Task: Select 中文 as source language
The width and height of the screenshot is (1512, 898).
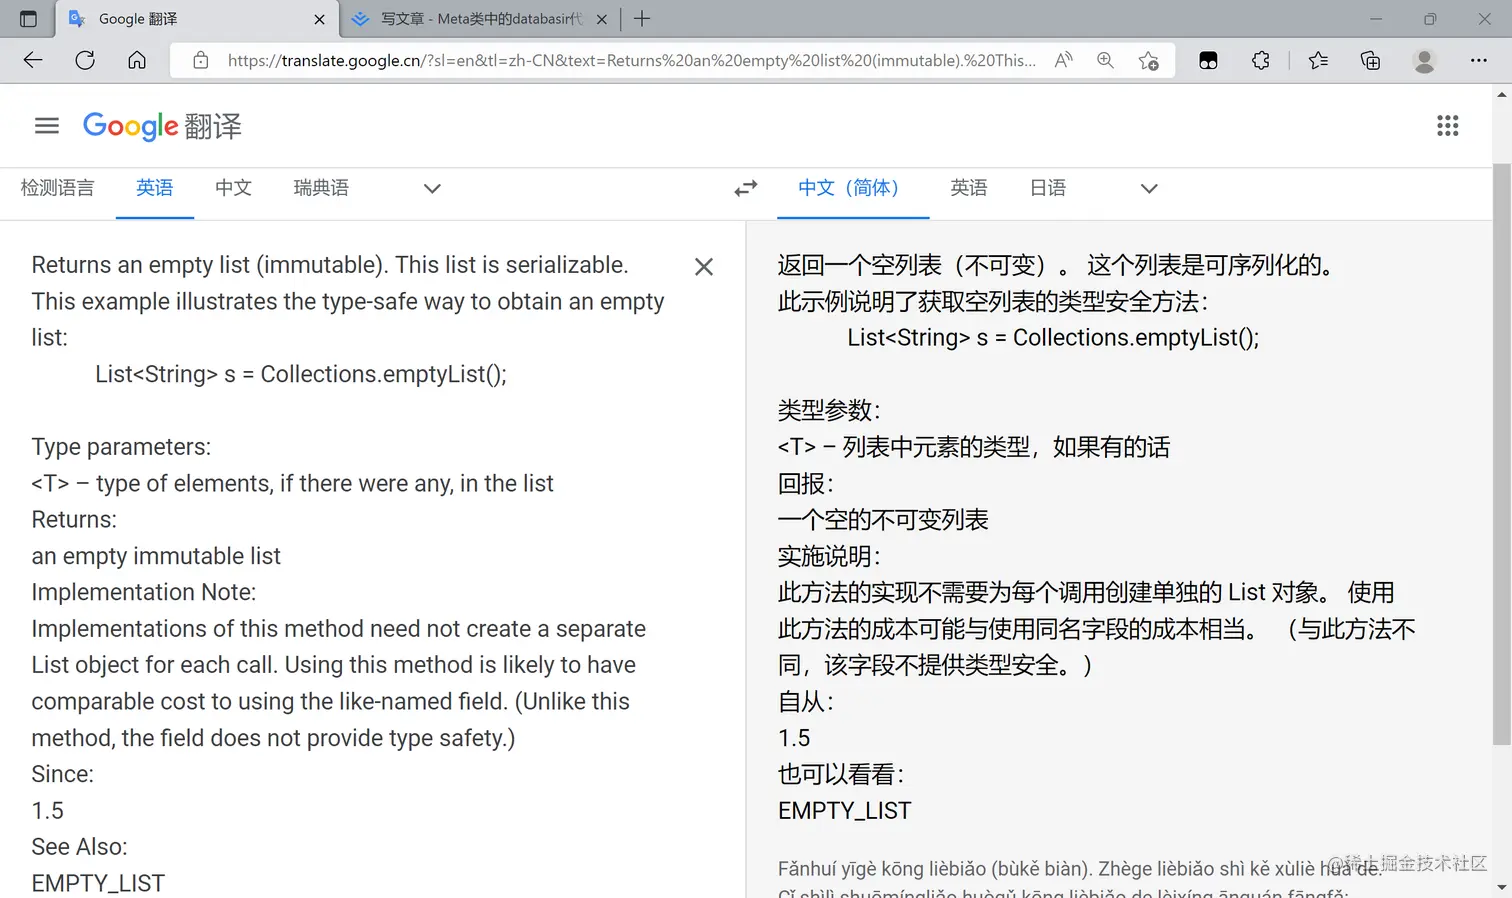Action: pyautogui.click(x=233, y=188)
